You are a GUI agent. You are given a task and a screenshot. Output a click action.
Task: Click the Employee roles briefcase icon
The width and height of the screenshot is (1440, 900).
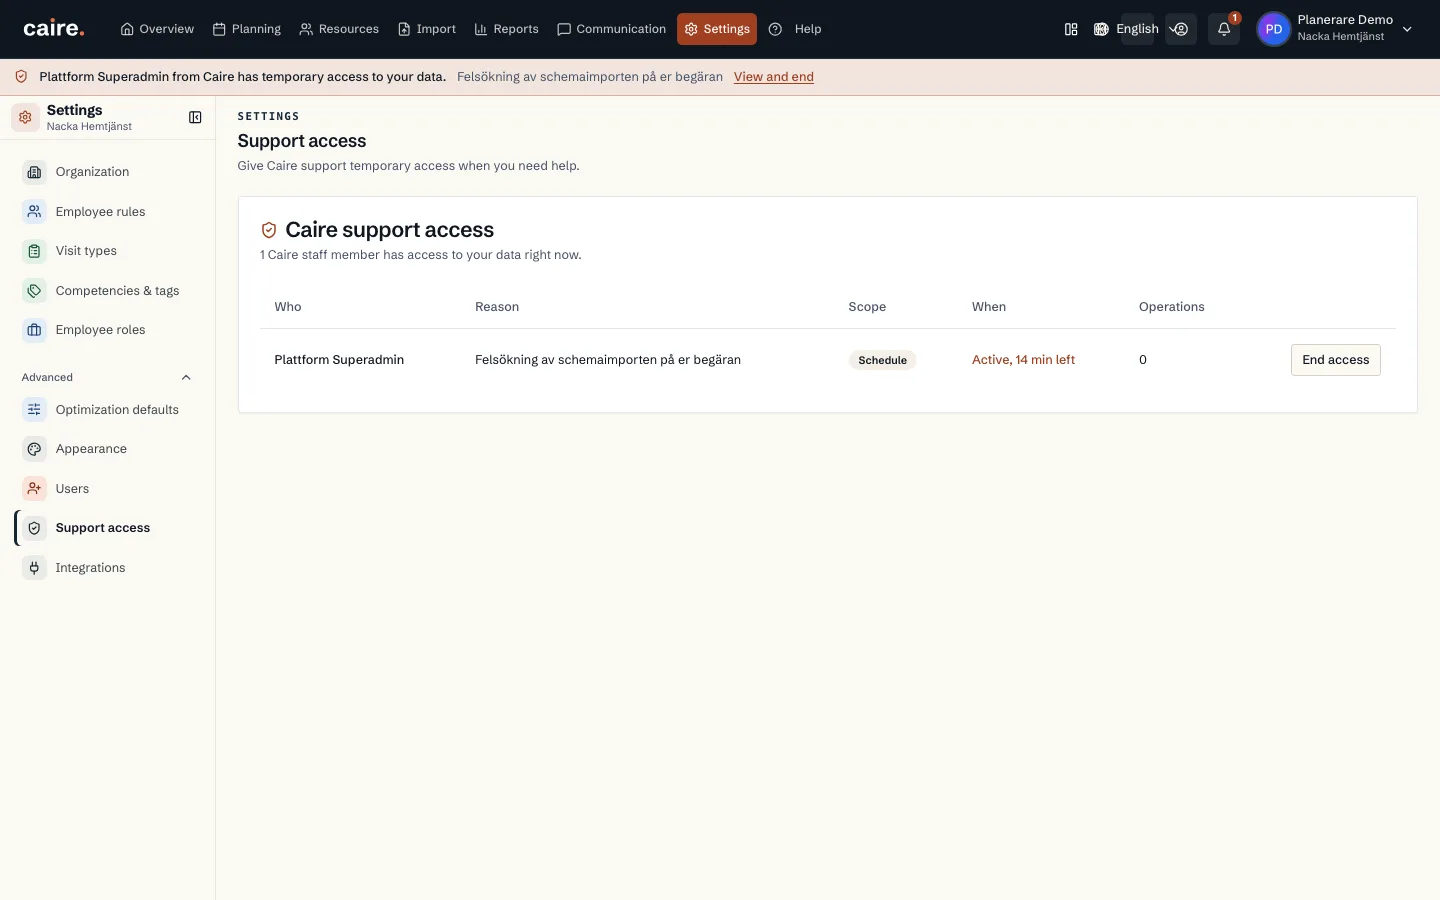(x=34, y=330)
